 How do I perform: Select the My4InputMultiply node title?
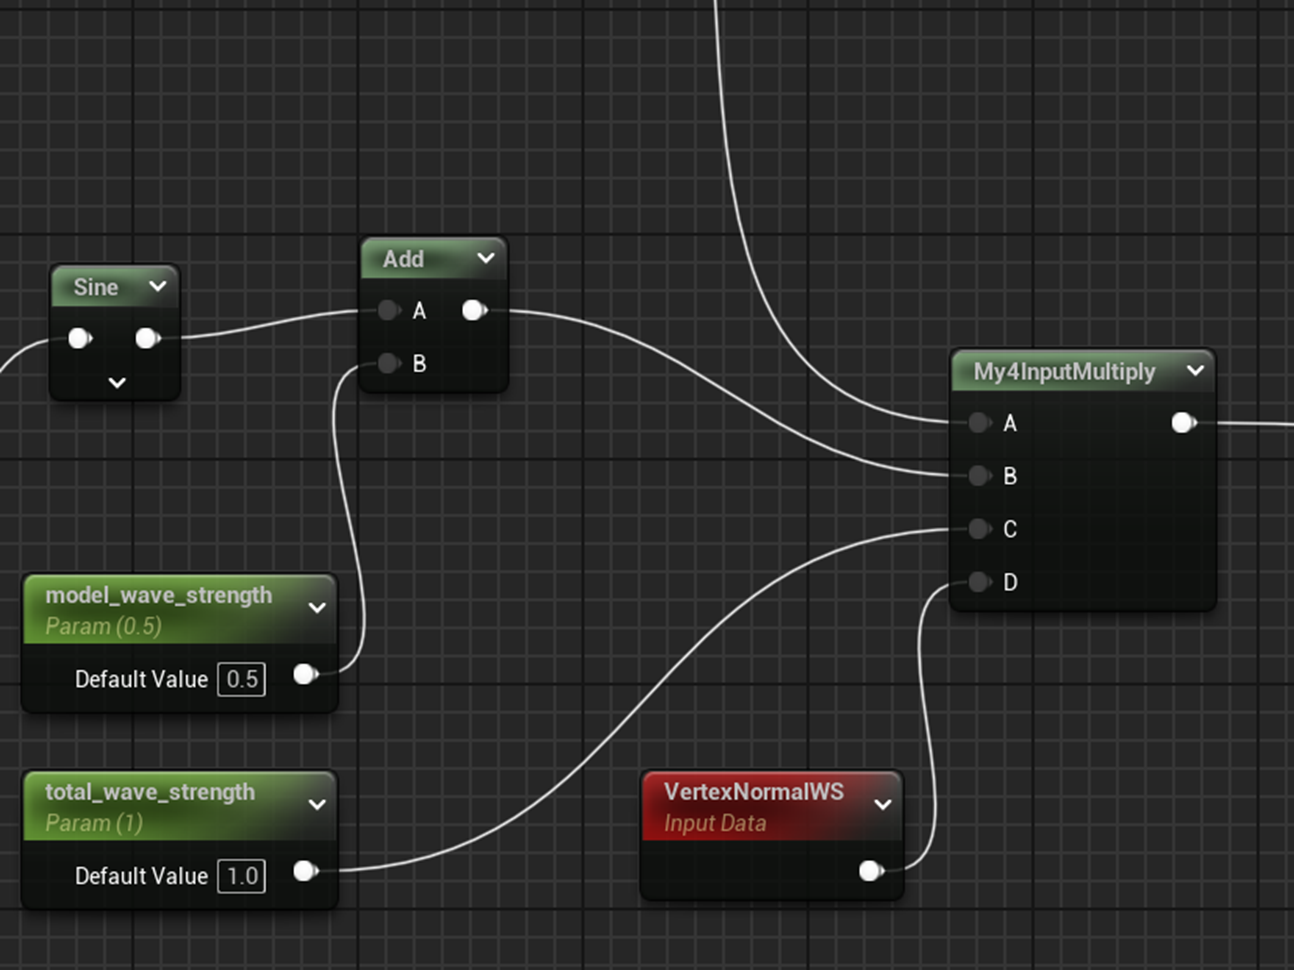[1064, 372]
